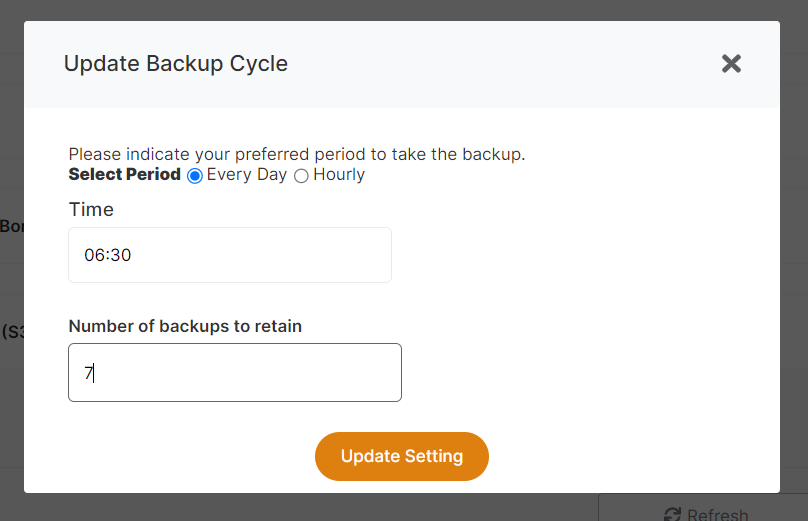Viewport: 808px width, 521px height.
Task: Focus the number of backups input box
Action: coord(235,373)
